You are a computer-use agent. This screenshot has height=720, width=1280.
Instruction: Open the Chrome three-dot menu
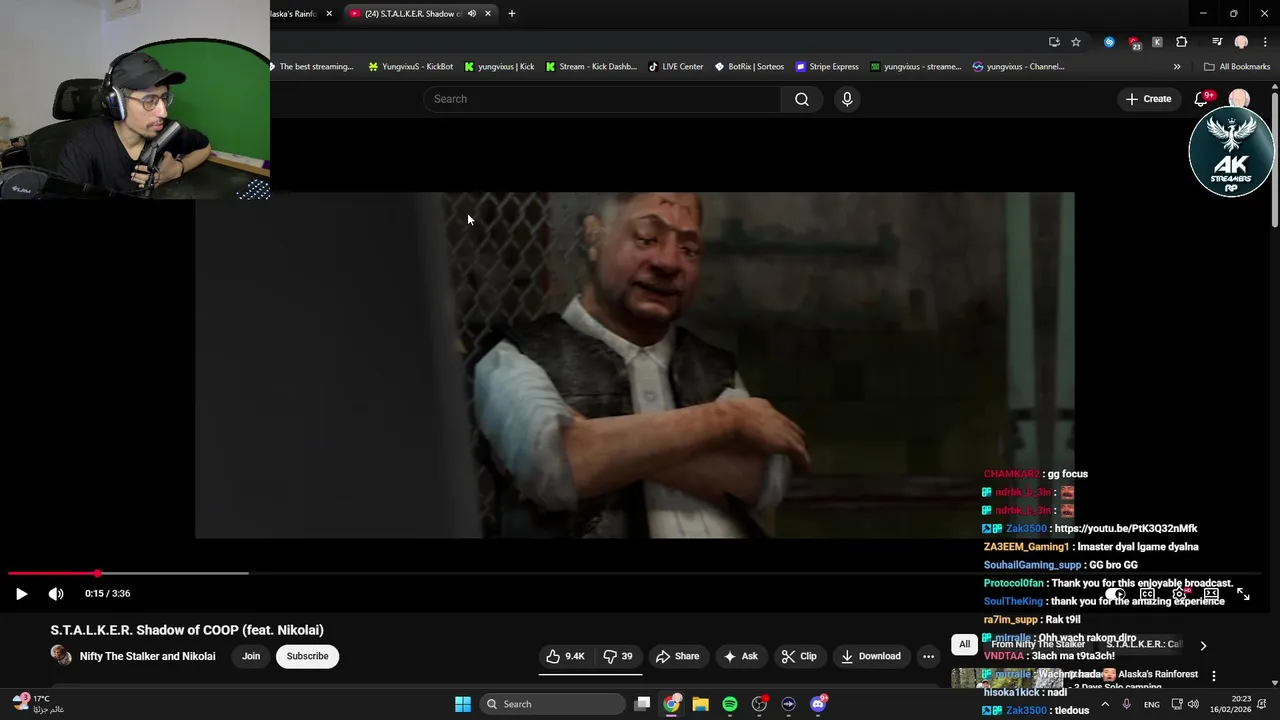[x=1264, y=42]
